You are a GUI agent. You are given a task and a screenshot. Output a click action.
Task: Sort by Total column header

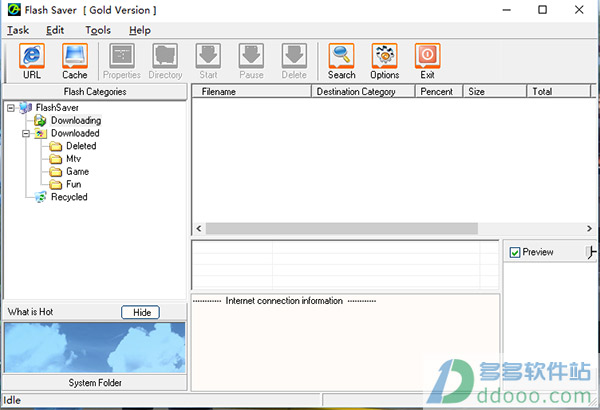559,91
